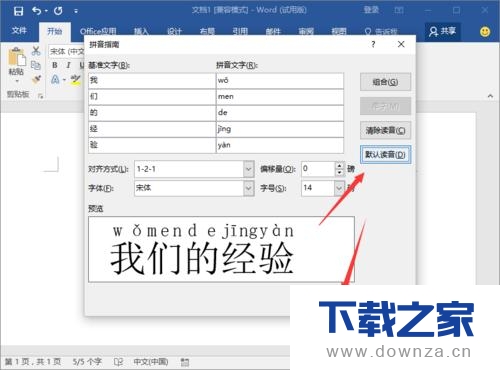The height and width of the screenshot is (370, 500).
Task: Click the base text field containing 验
Action: tap(152, 145)
